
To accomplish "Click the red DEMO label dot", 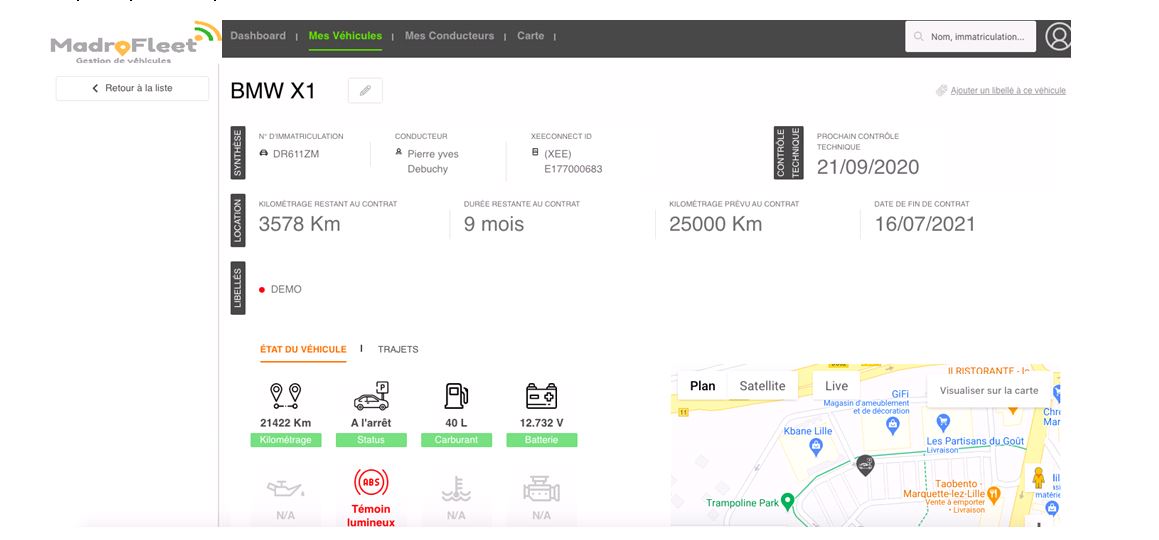I will pyautogui.click(x=262, y=290).
